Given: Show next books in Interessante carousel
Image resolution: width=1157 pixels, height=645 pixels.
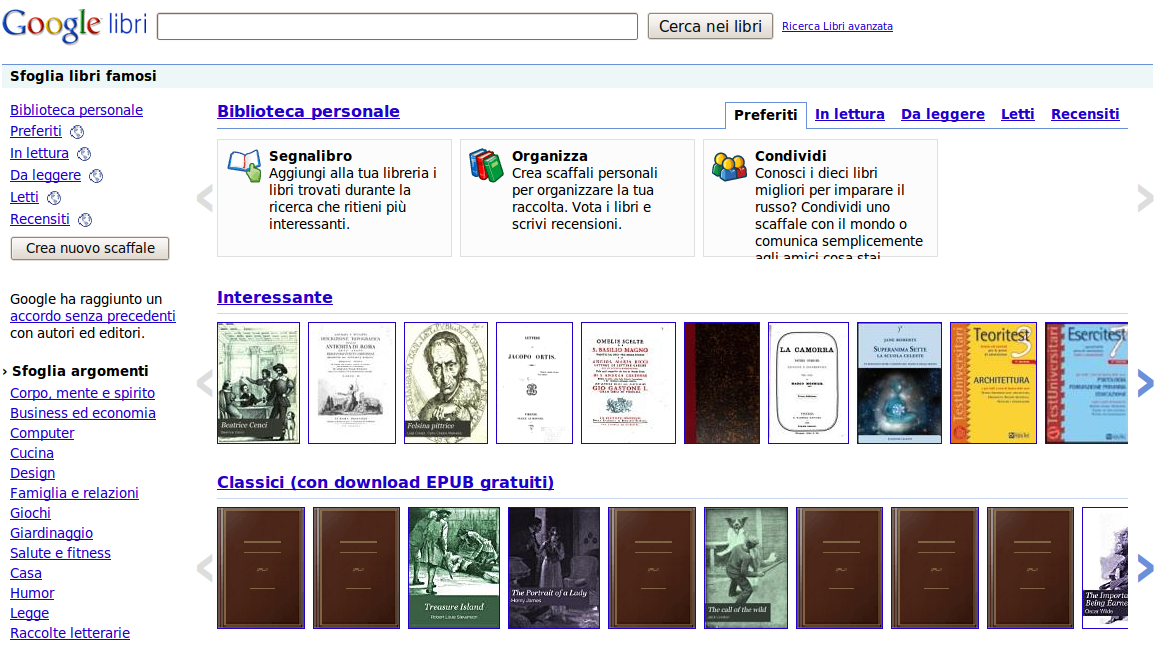Looking at the screenshot, I should click(x=1144, y=383).
